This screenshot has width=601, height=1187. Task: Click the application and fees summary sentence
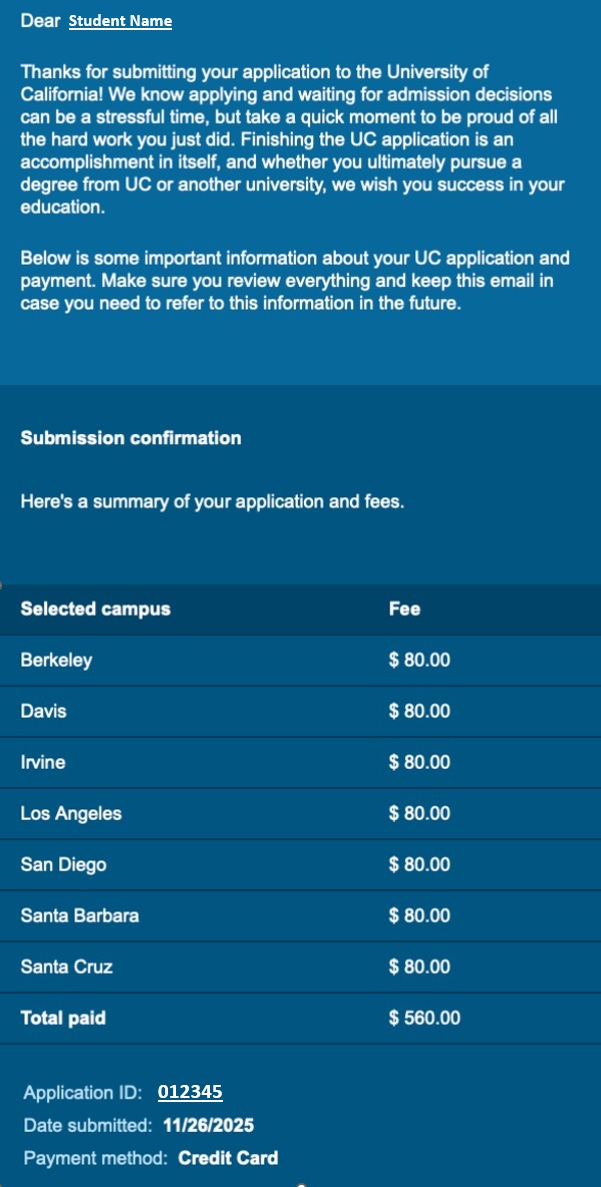click(212, 501)
